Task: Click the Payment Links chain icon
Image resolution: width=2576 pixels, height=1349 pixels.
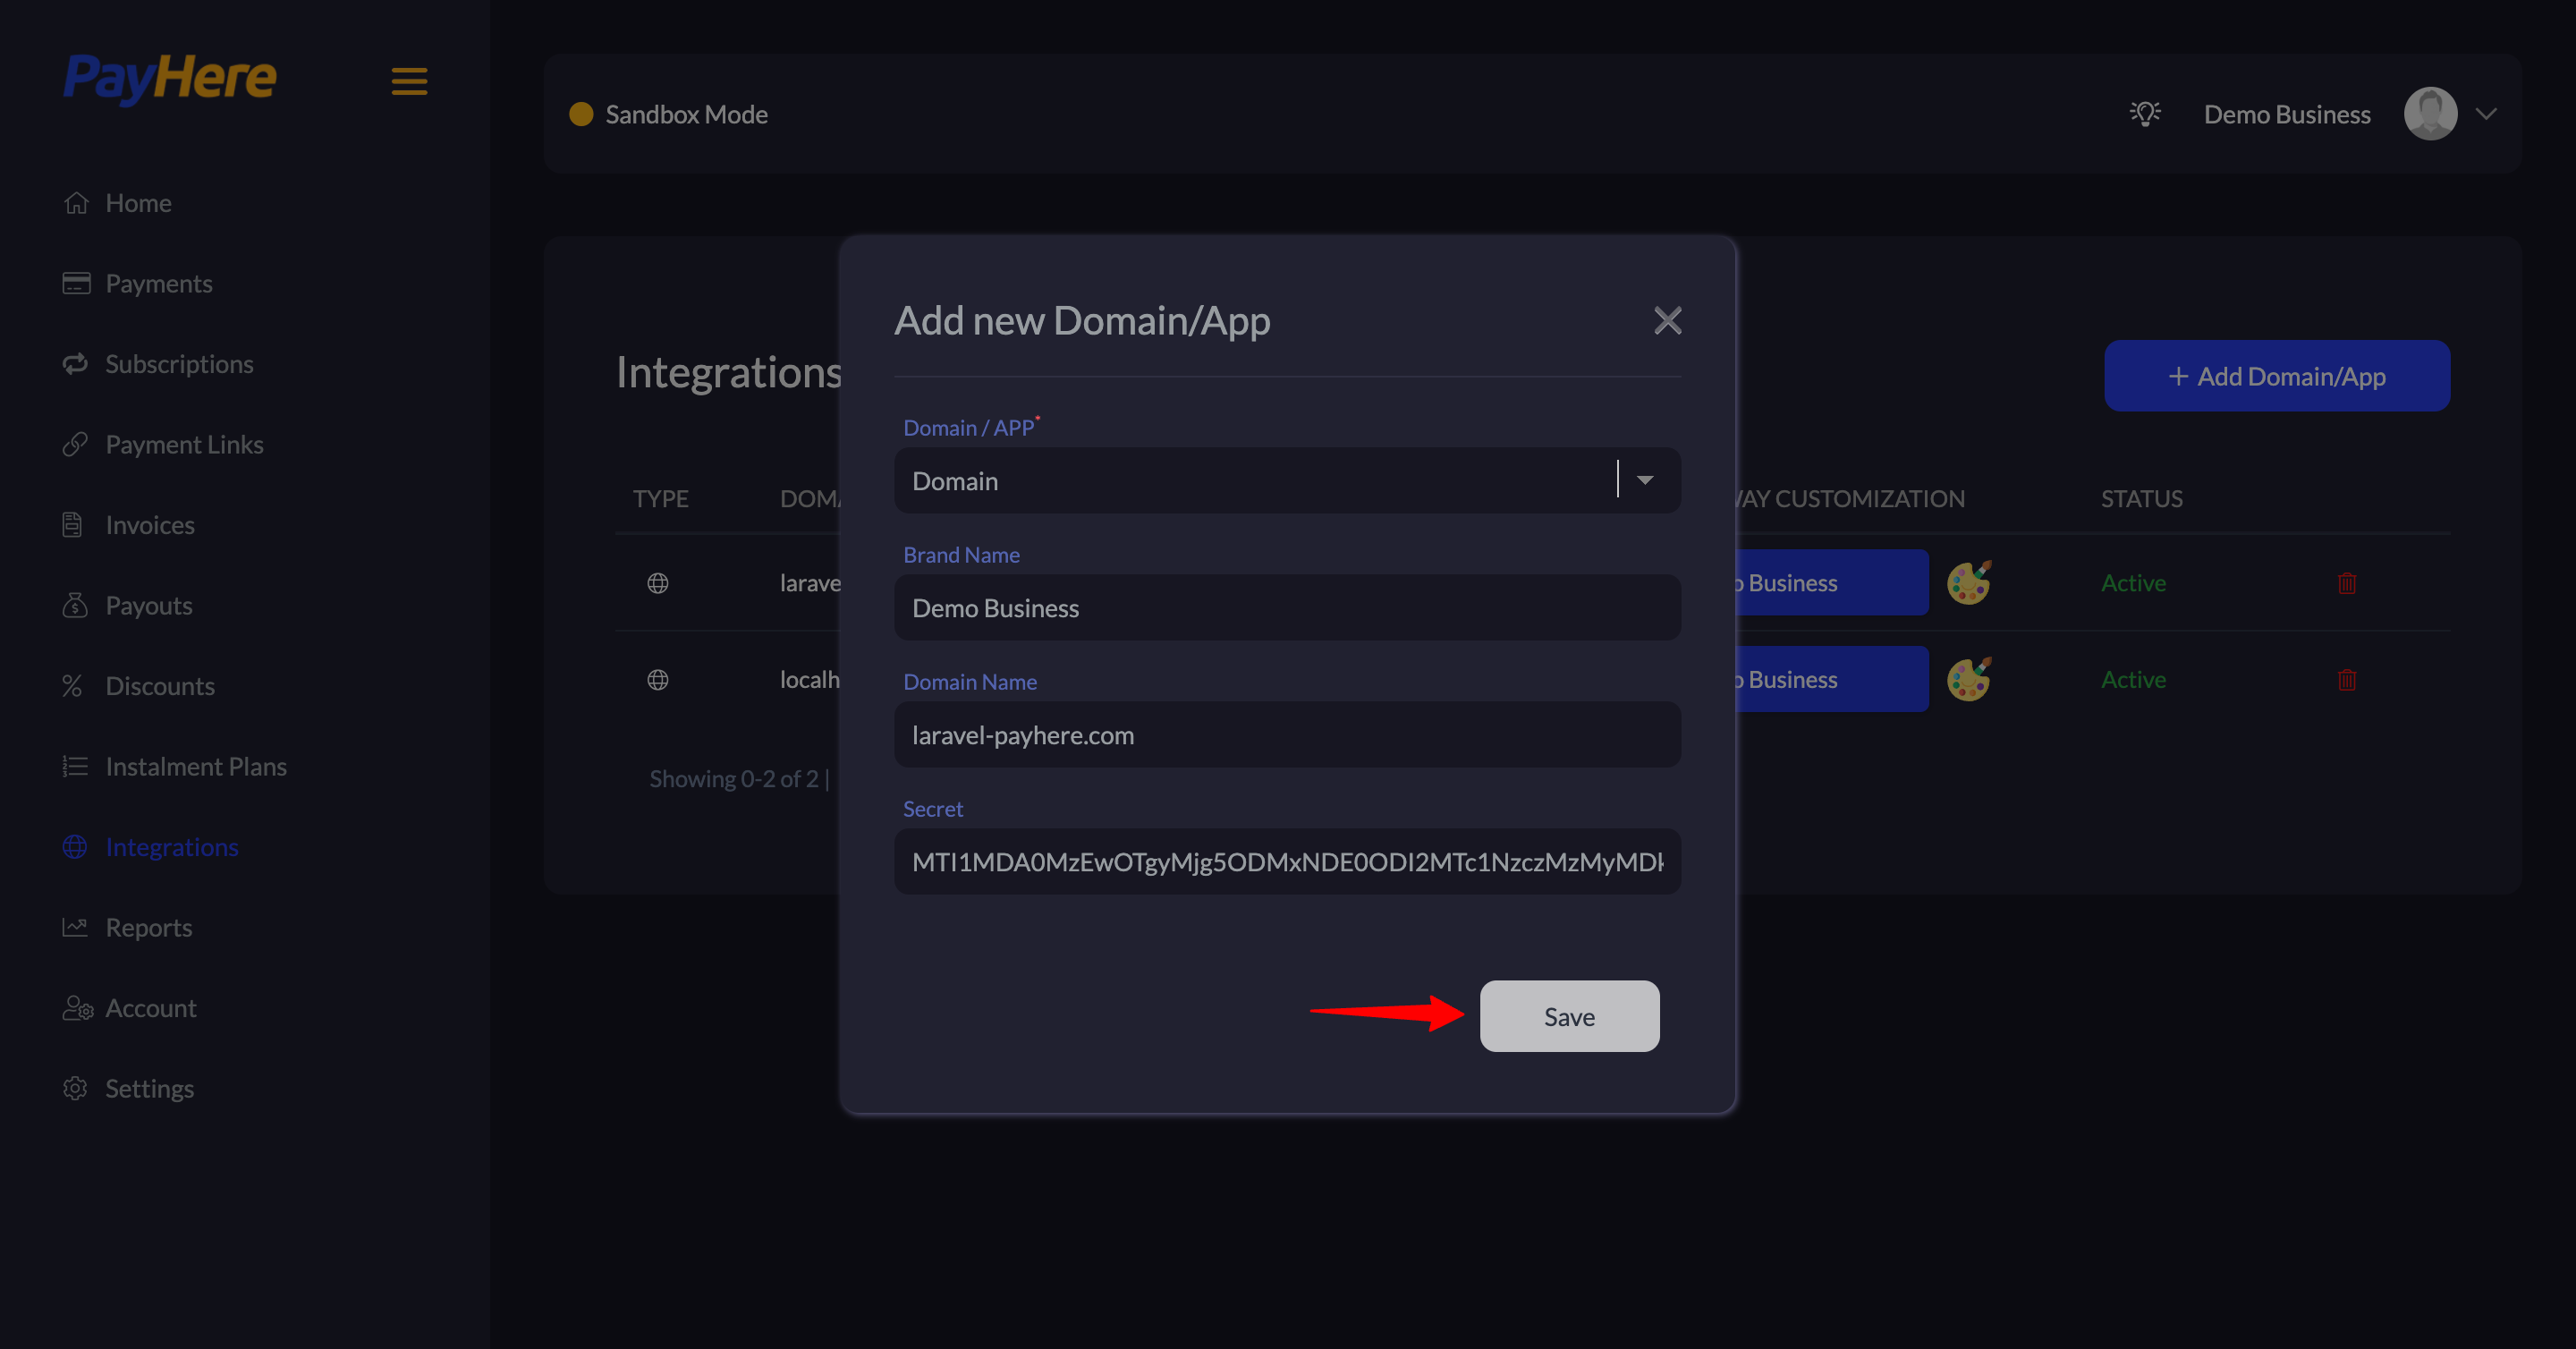Action: (76, 443)
